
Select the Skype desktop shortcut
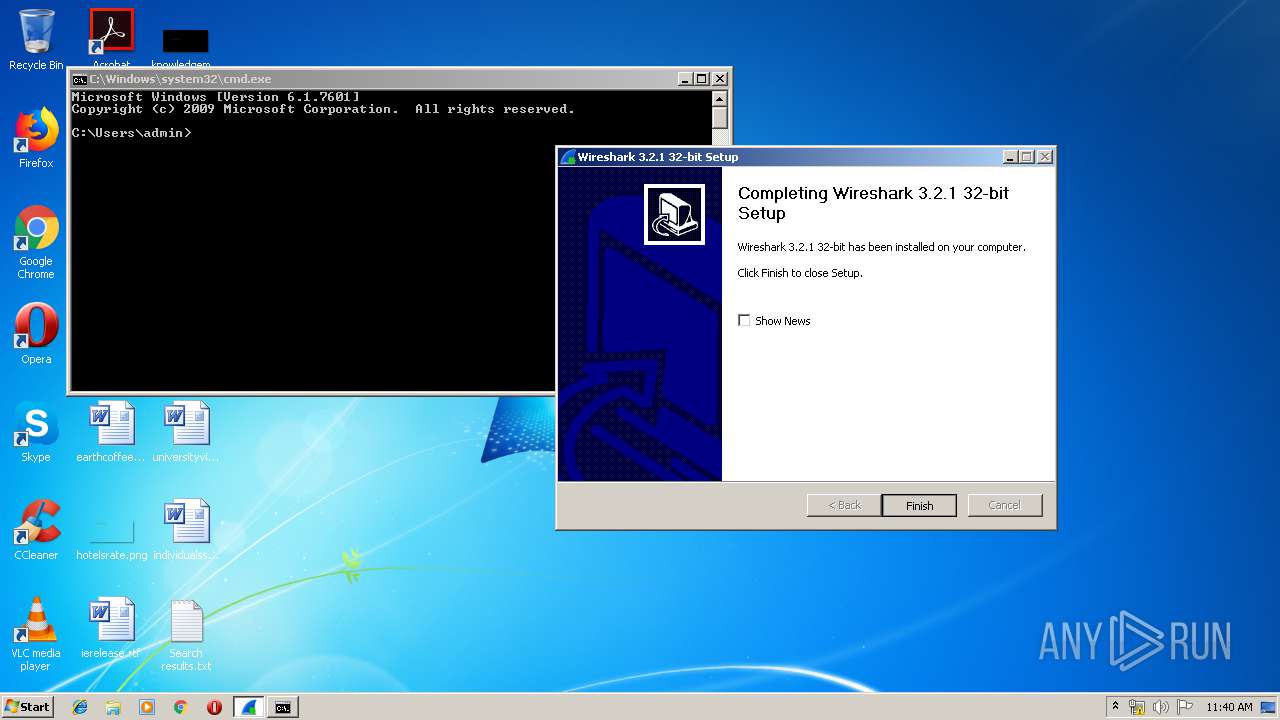pyautogui.click(x=36, y=432)
